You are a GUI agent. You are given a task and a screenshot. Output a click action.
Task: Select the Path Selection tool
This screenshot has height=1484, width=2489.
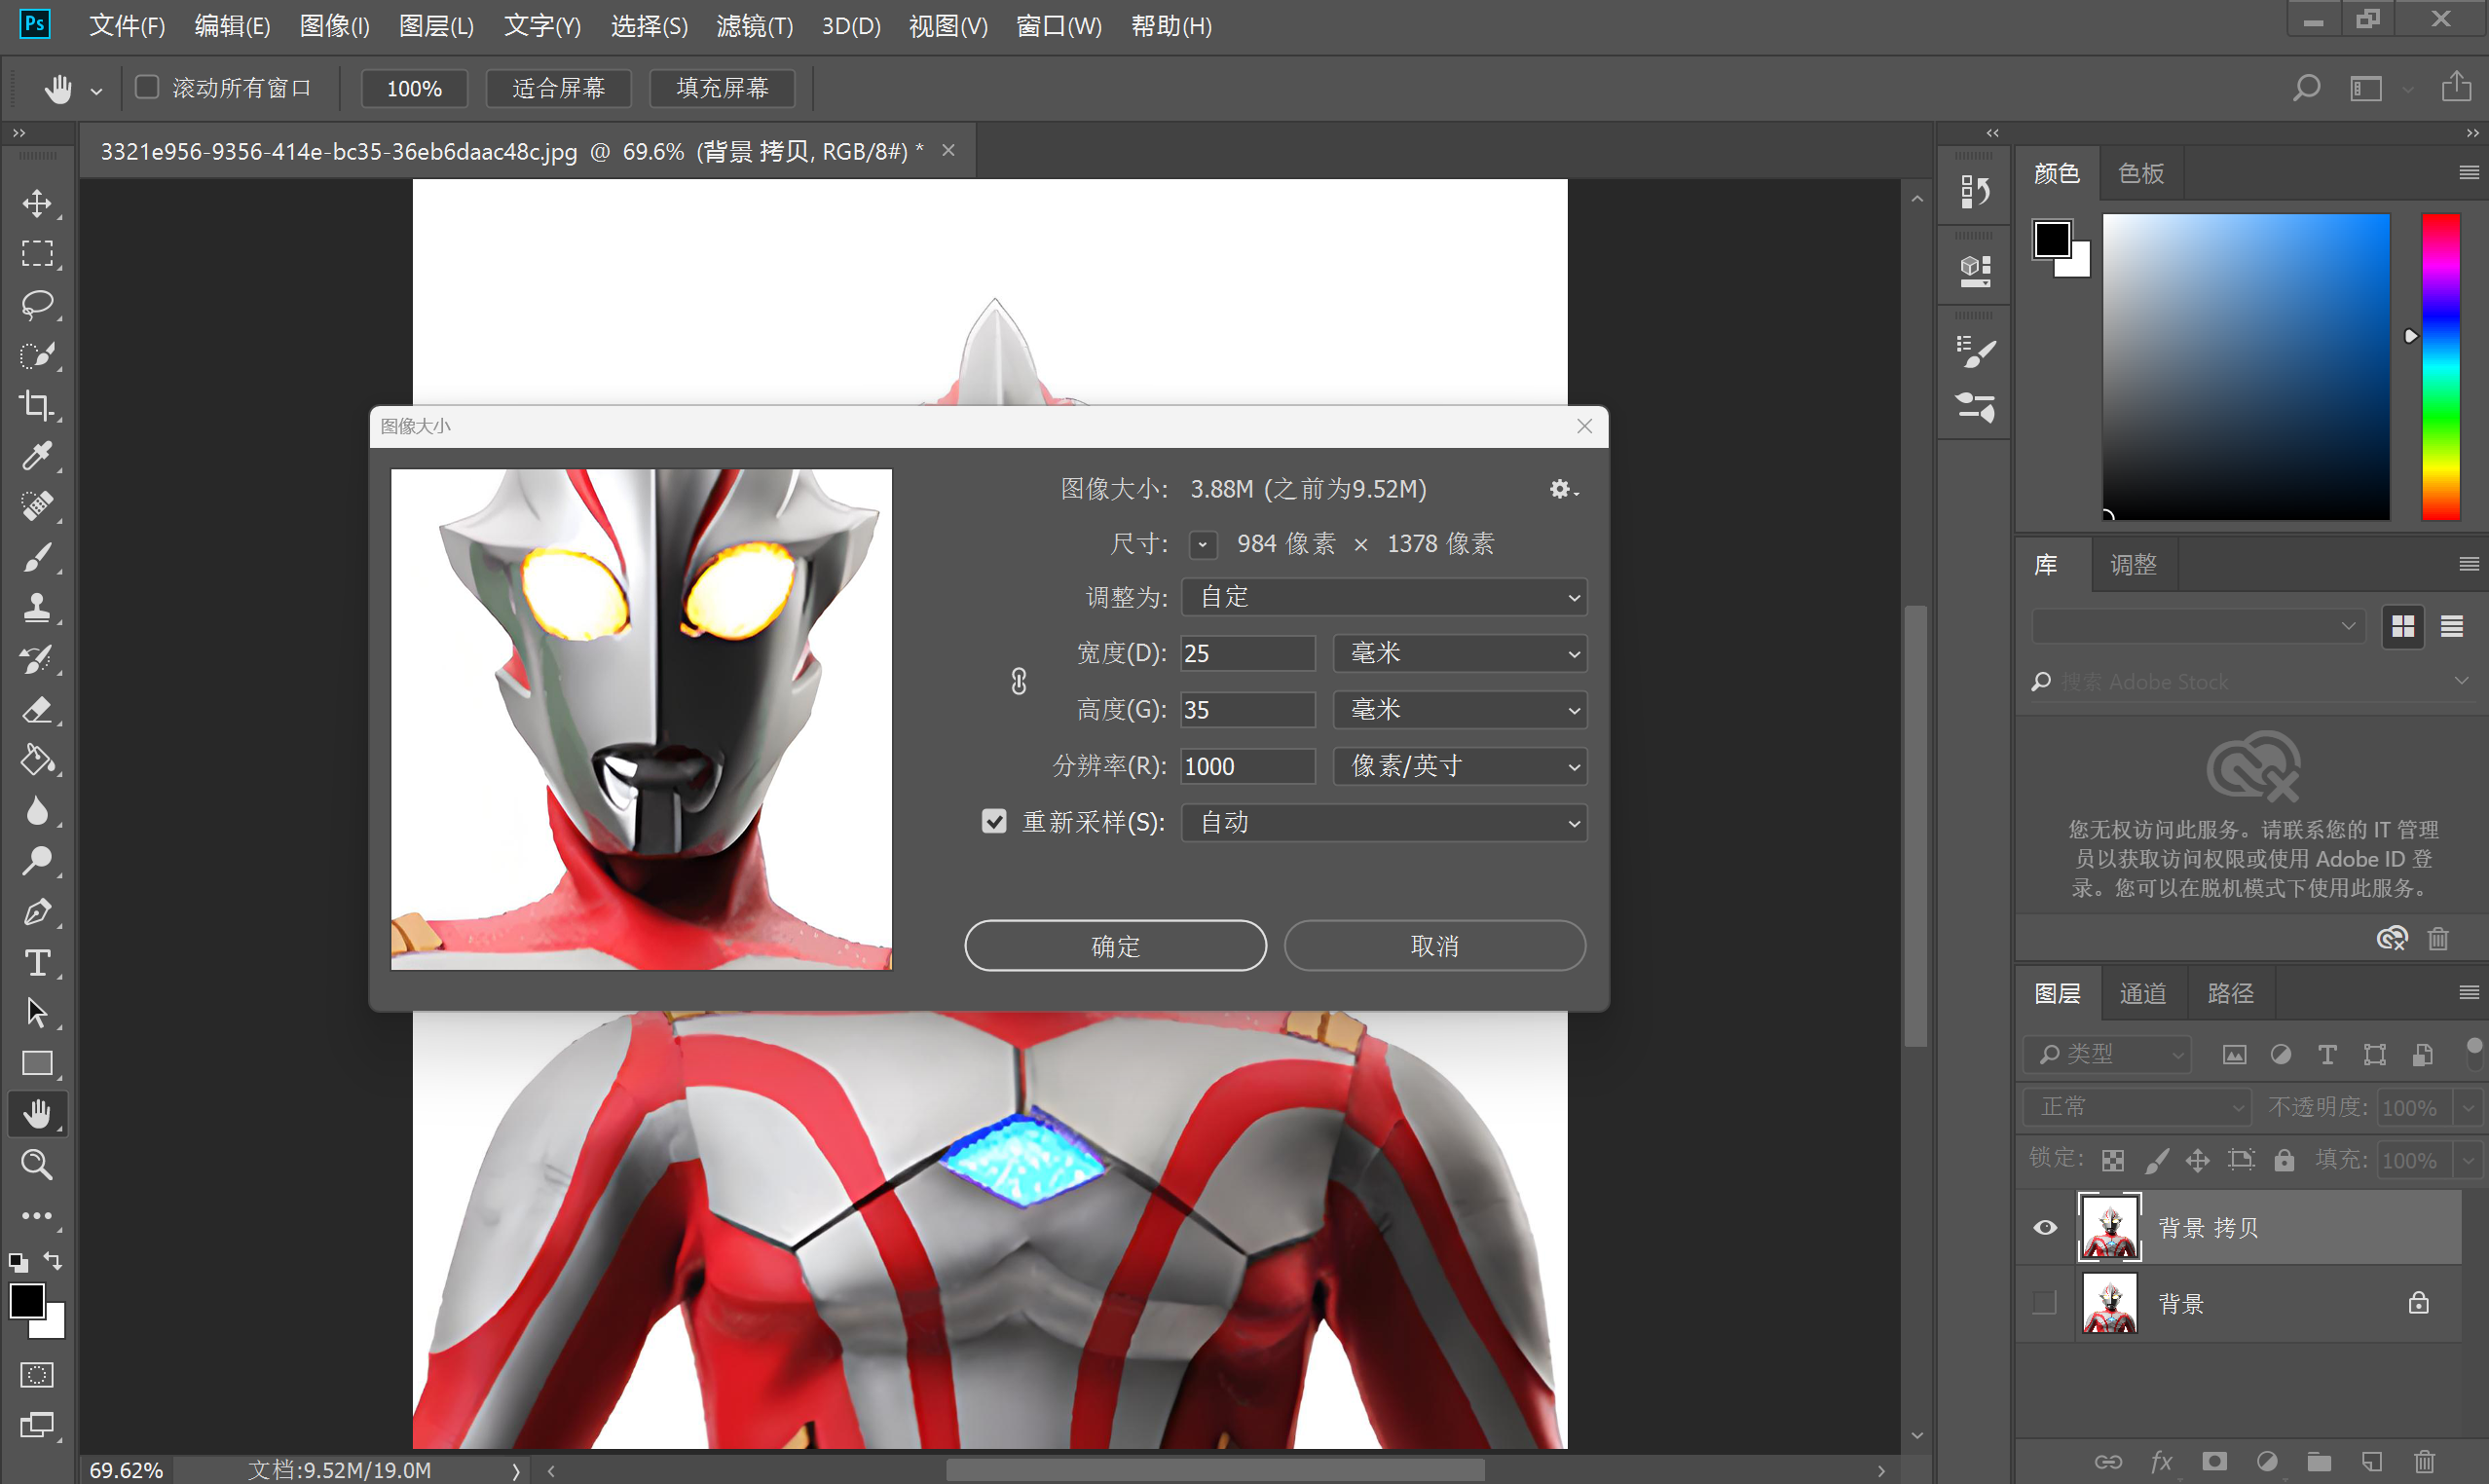click(x=38, y=1013)
